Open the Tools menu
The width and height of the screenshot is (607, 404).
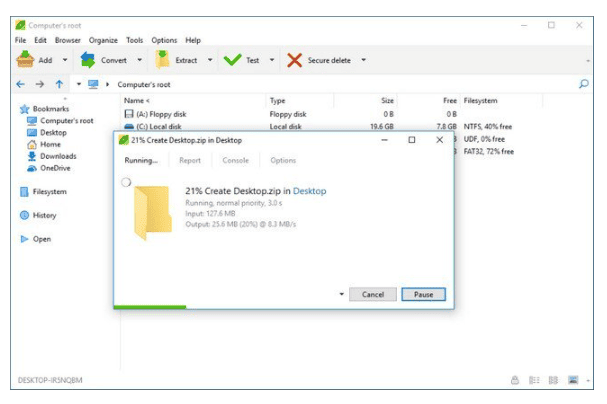point(134,40)
